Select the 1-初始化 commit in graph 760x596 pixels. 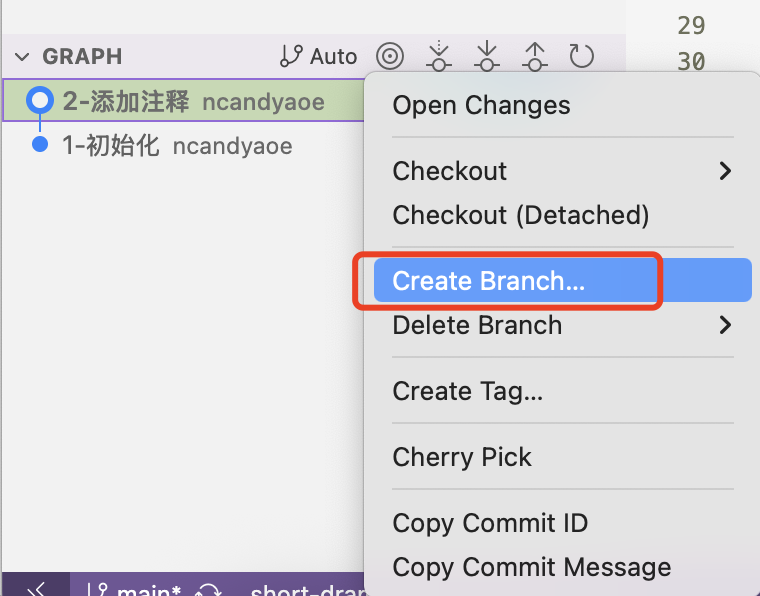(x=111, y=146)
